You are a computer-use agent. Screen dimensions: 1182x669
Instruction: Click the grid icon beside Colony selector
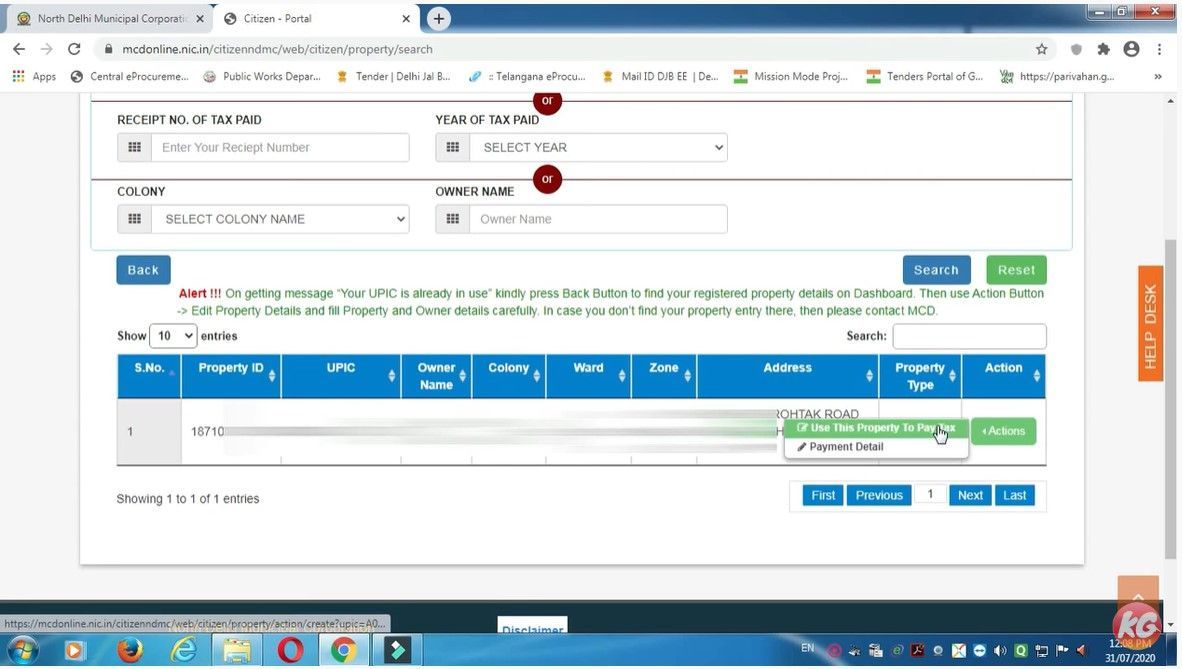tap(135, 219)
